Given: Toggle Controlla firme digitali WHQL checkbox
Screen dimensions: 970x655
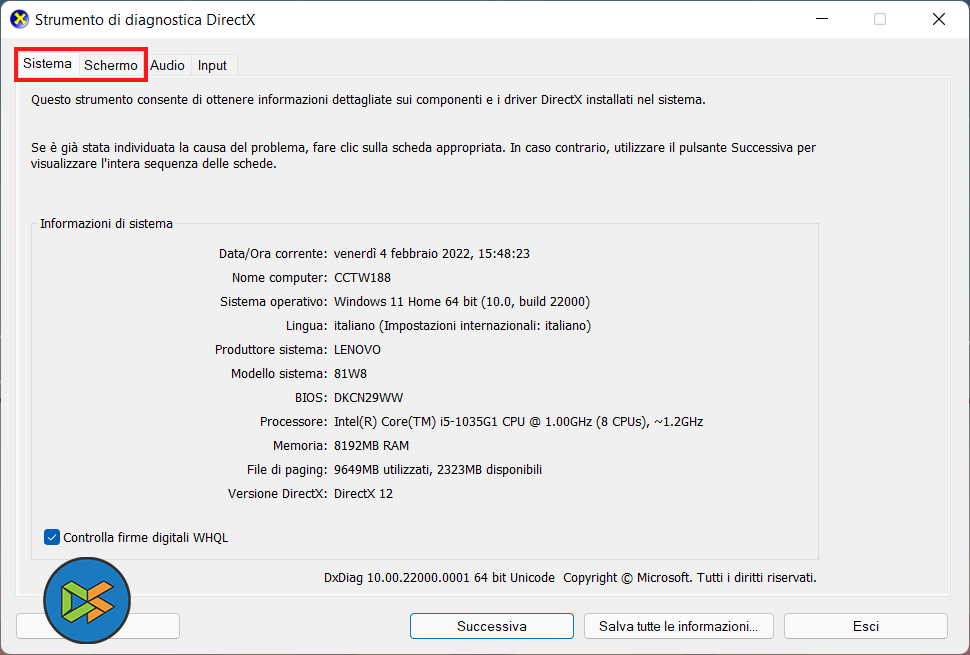Looking at the screenshot, I should [x=53, y=537].
